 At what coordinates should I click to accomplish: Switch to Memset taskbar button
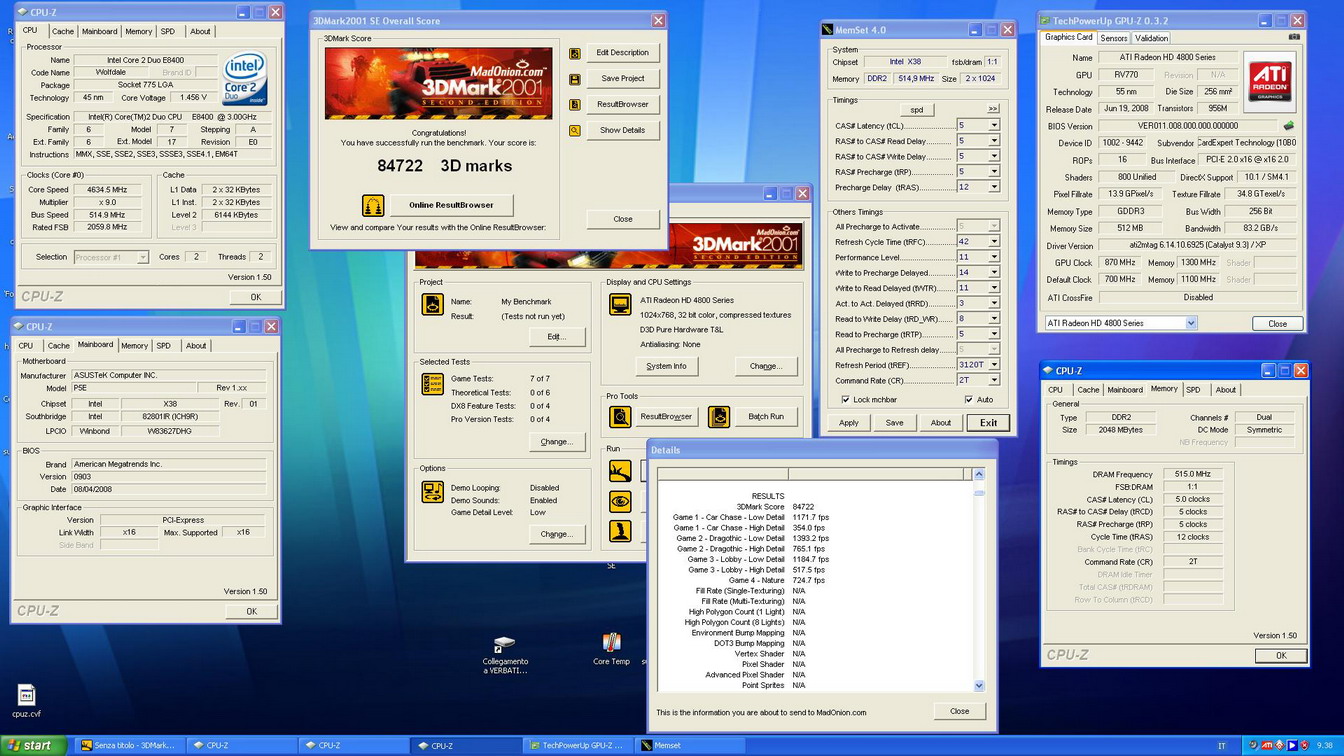click(691, 745)
